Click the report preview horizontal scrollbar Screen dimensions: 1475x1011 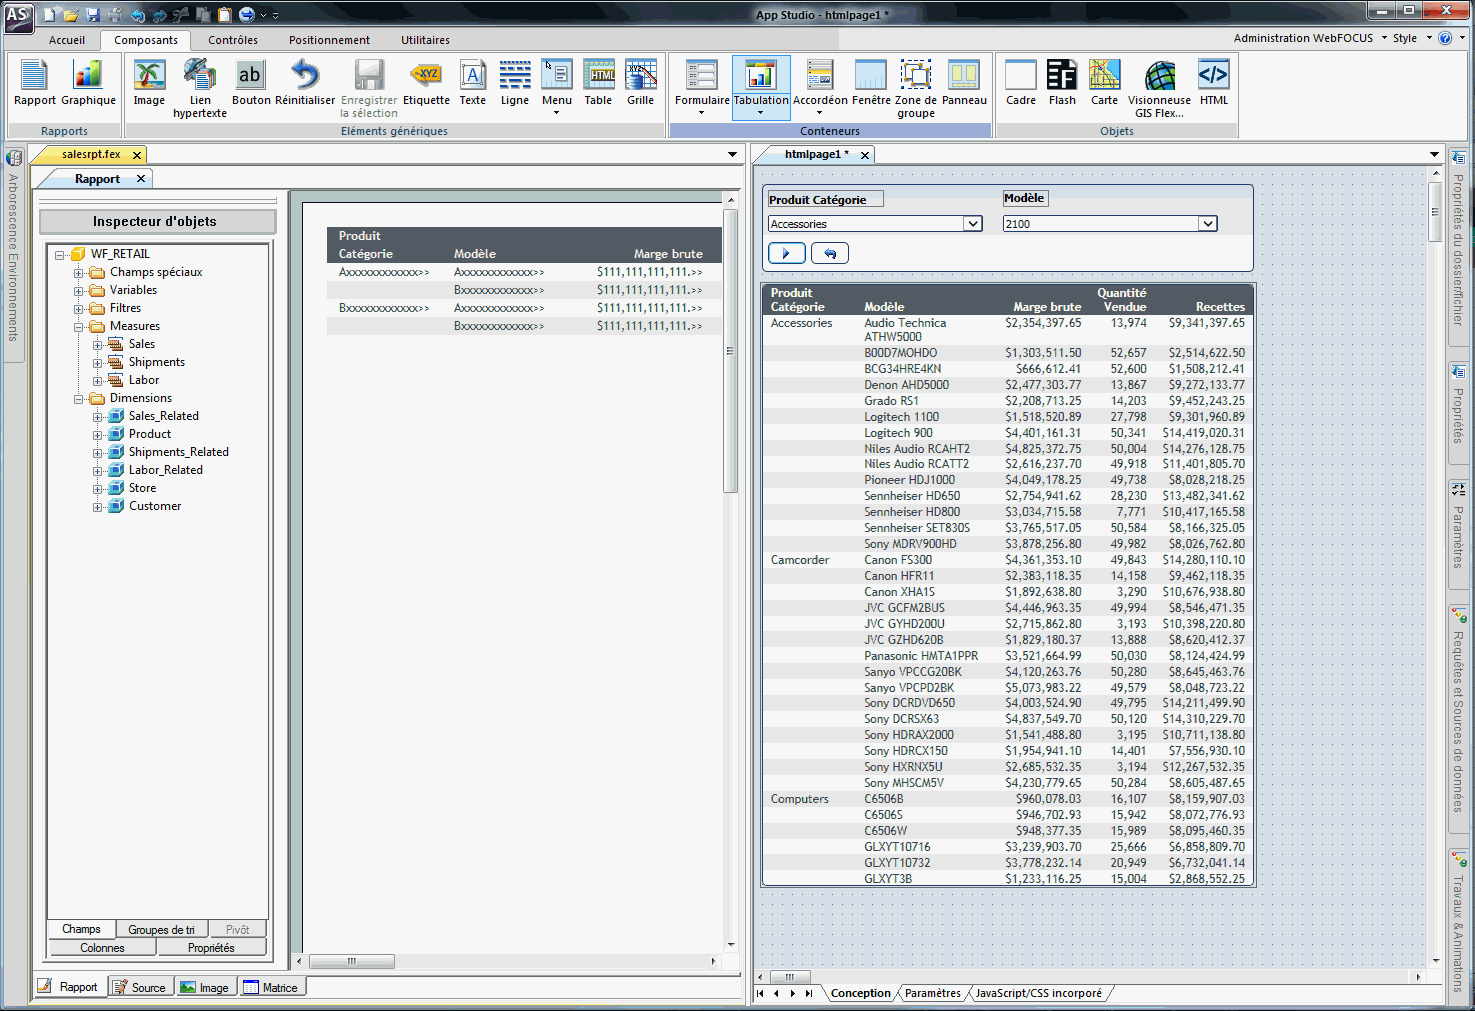click(352, 961)
